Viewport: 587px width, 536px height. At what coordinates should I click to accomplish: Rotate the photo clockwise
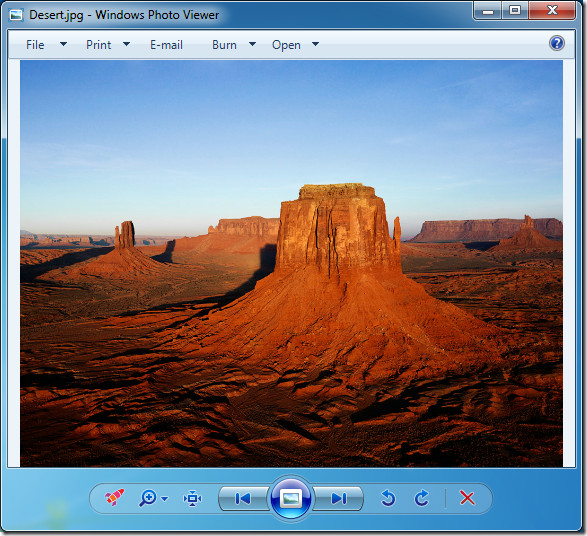pyautogui.click(x=422, y=498)
